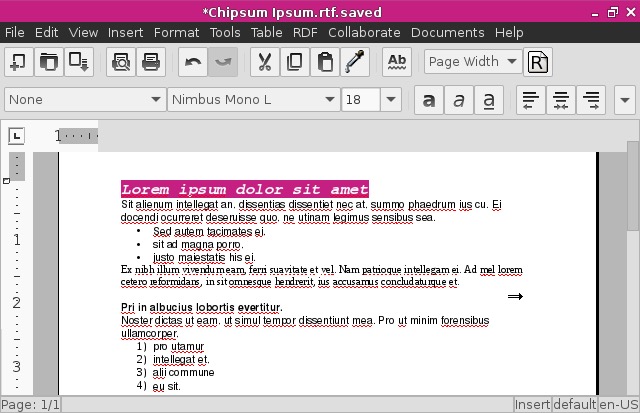Open the Table menu

266,32
